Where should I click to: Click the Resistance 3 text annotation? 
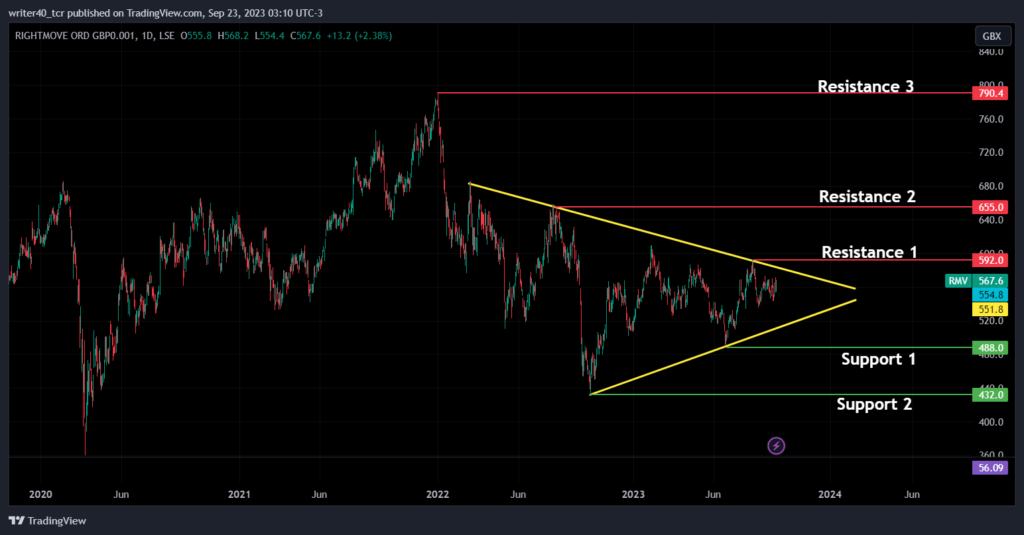coord(865,86)
